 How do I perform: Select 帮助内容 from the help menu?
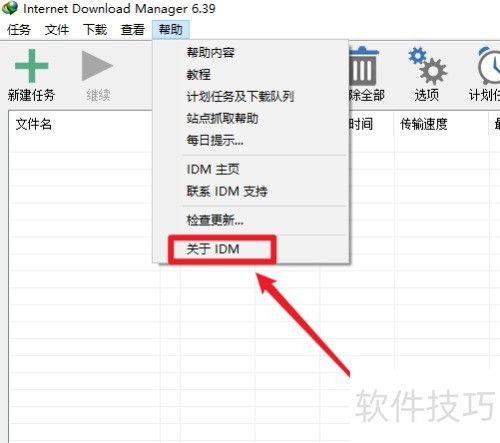(251, 53)
